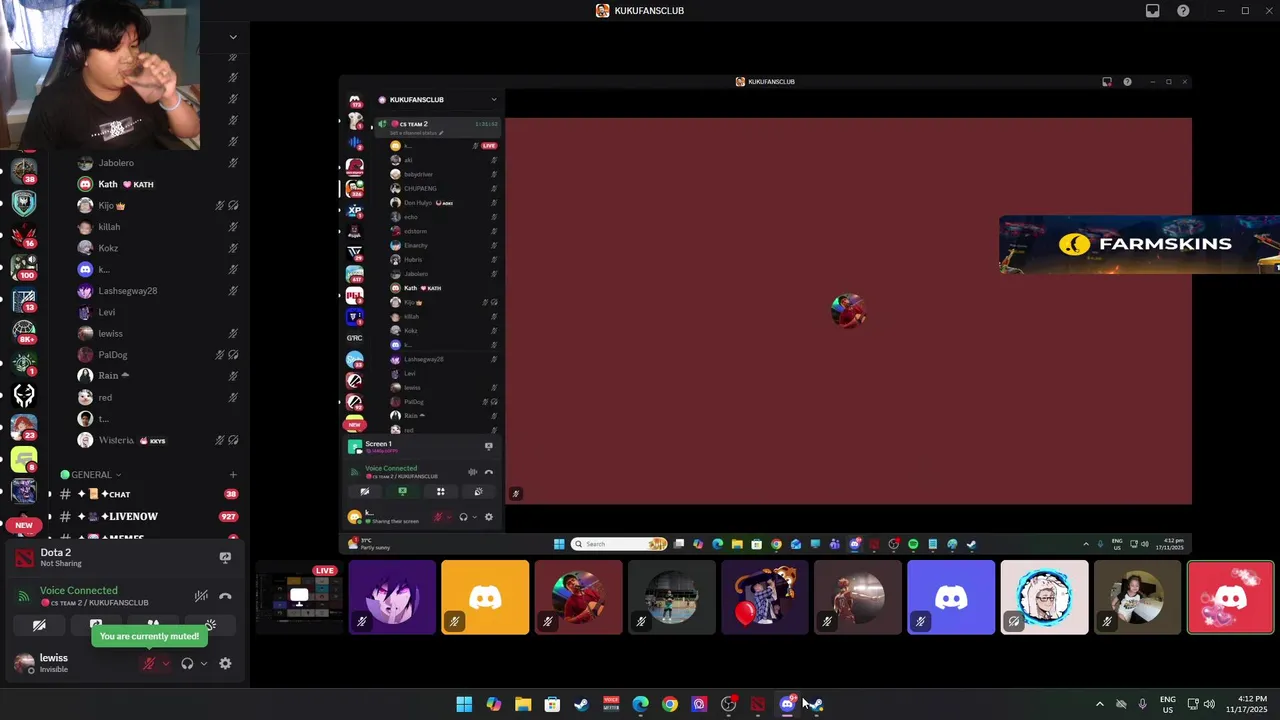Screen dimensions: 1280x720
Task: Select Levi in the voice member list
Action: click(x=157, y=312)
